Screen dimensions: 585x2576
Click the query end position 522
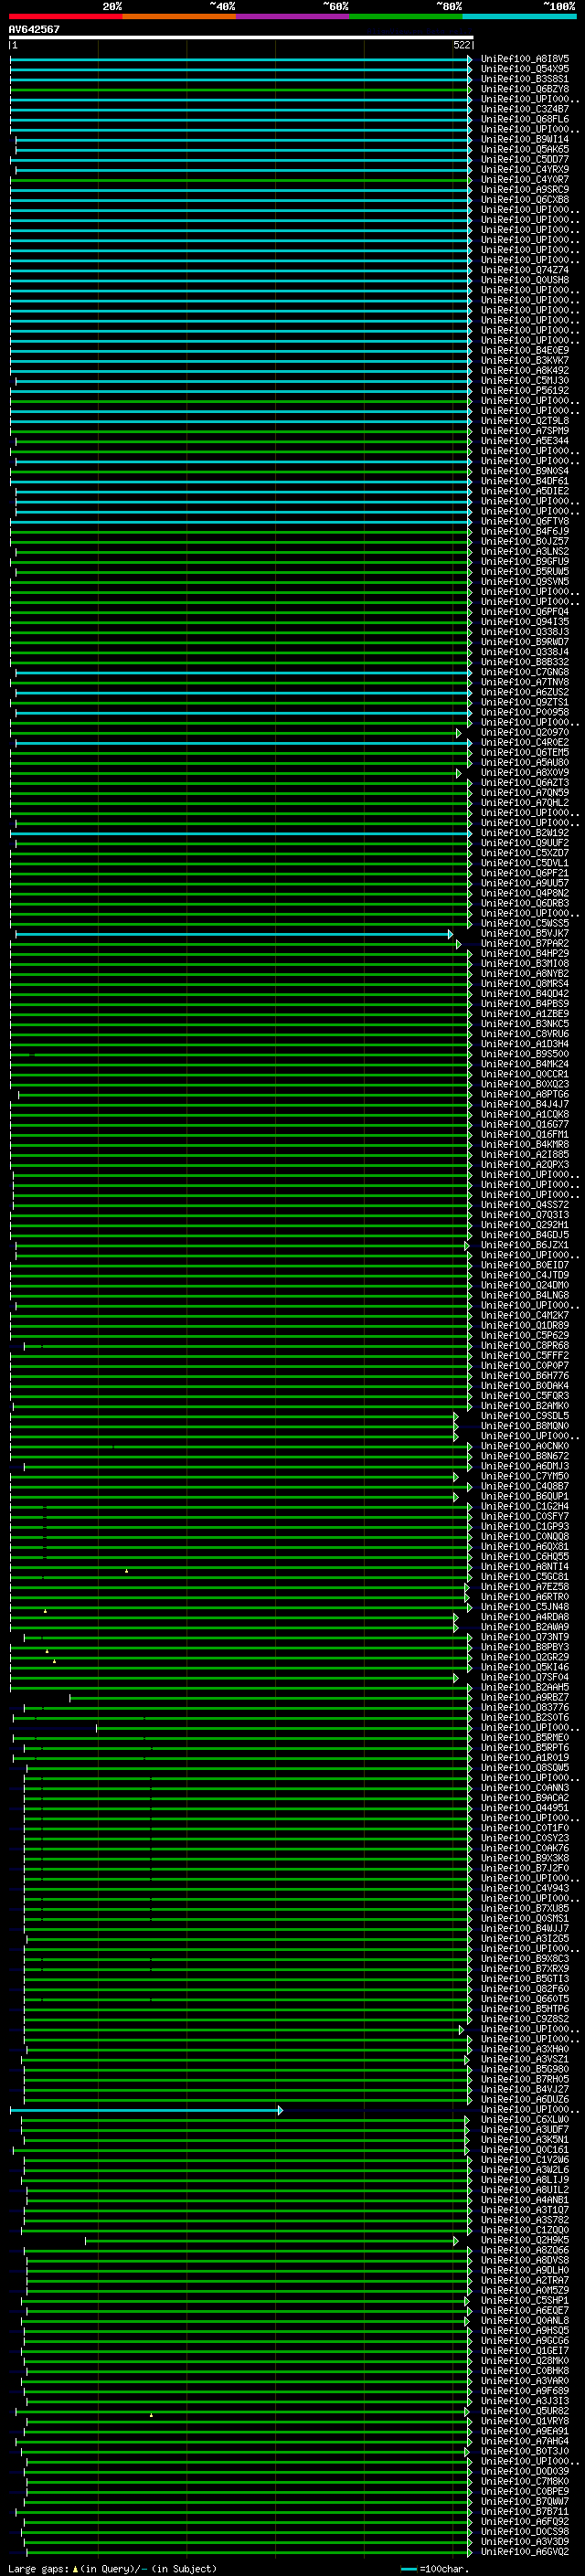462,45
